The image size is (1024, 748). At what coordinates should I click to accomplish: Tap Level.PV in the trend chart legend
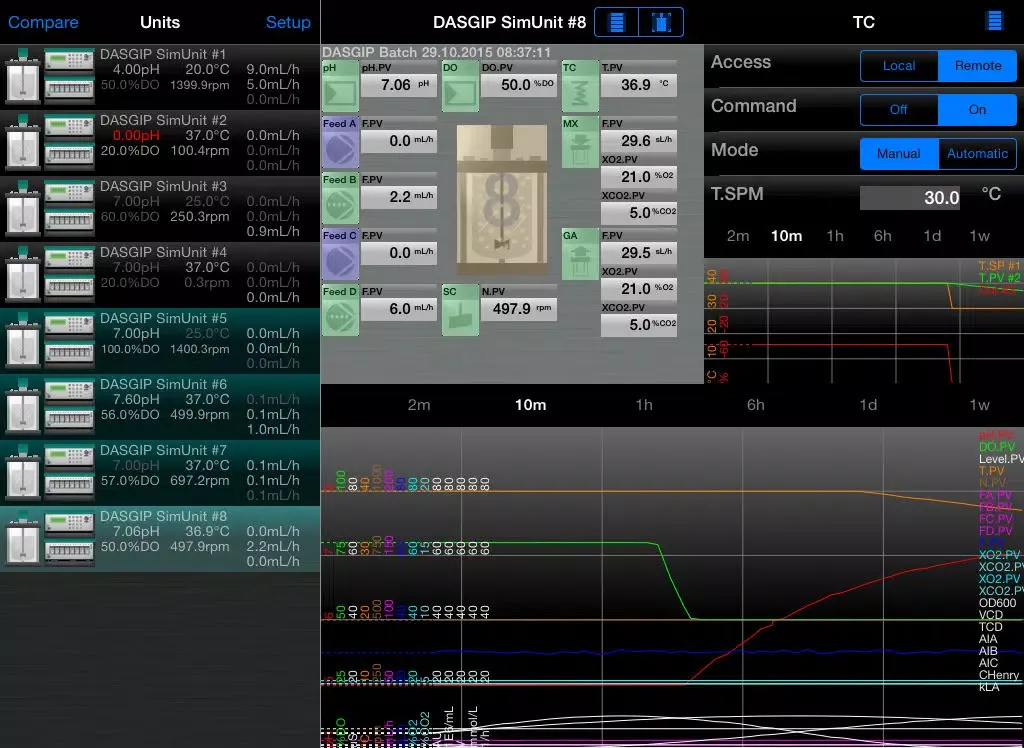1001,459
